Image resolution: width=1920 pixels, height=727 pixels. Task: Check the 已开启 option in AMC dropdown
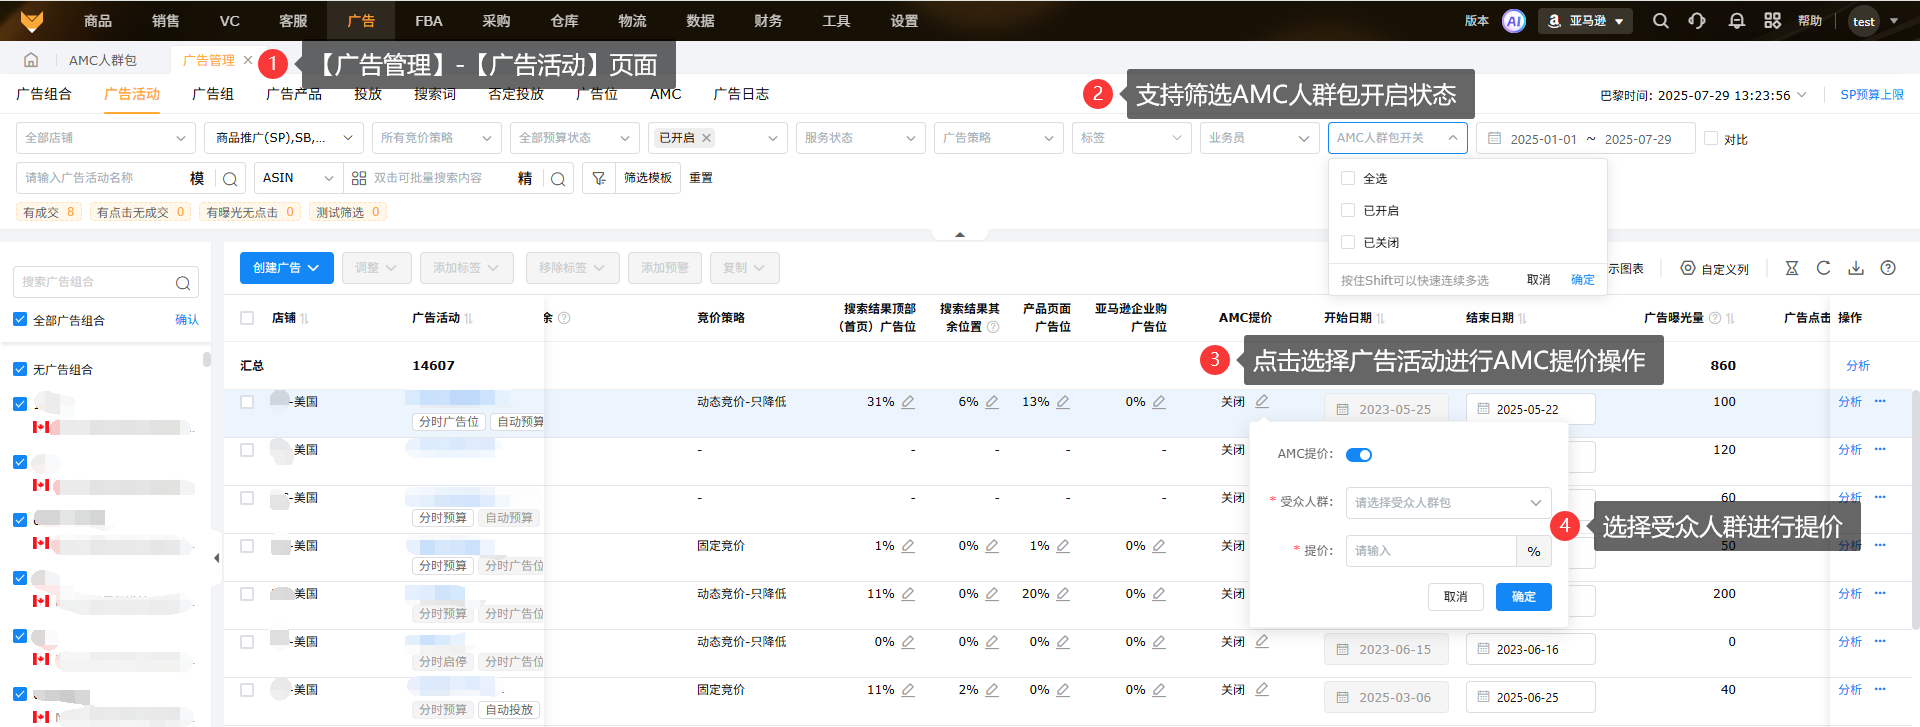click(1348, 210)
